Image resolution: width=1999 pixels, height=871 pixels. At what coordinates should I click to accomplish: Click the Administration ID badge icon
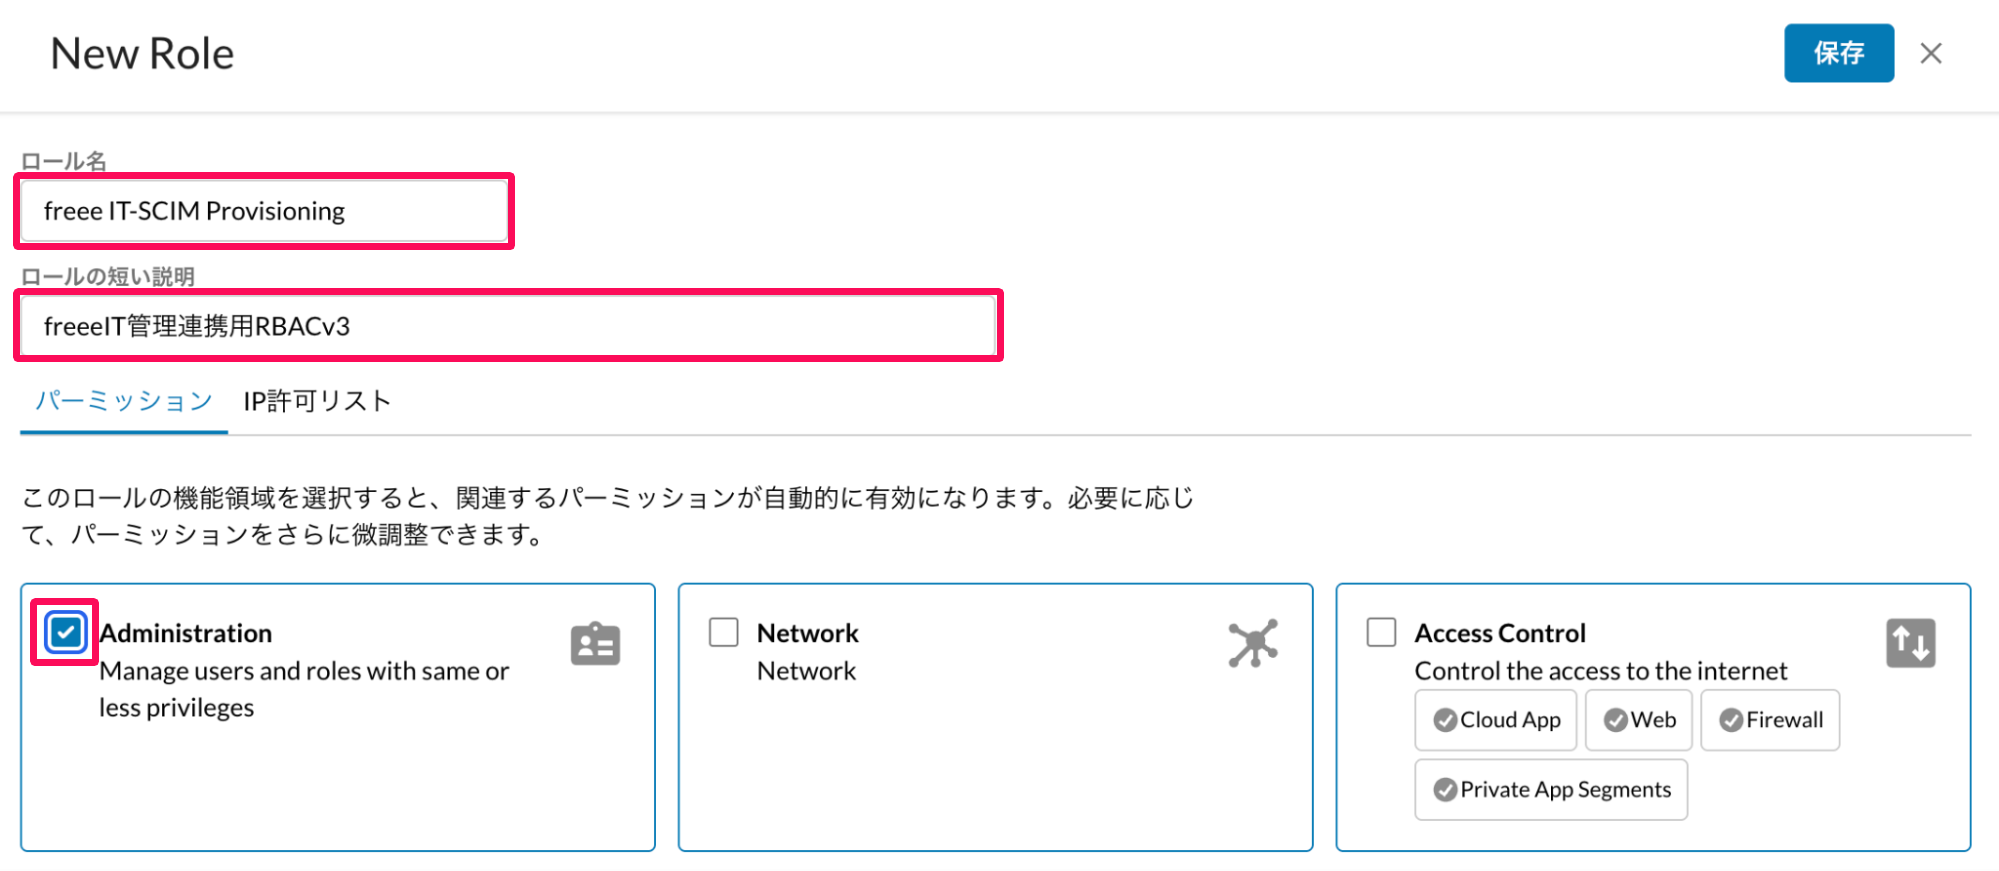tap(595, 644)
